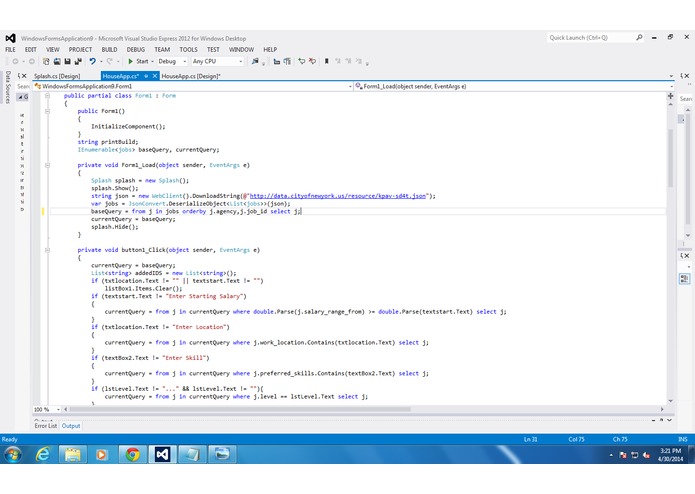Click the INS indicator in status bar

pos(683,439)
